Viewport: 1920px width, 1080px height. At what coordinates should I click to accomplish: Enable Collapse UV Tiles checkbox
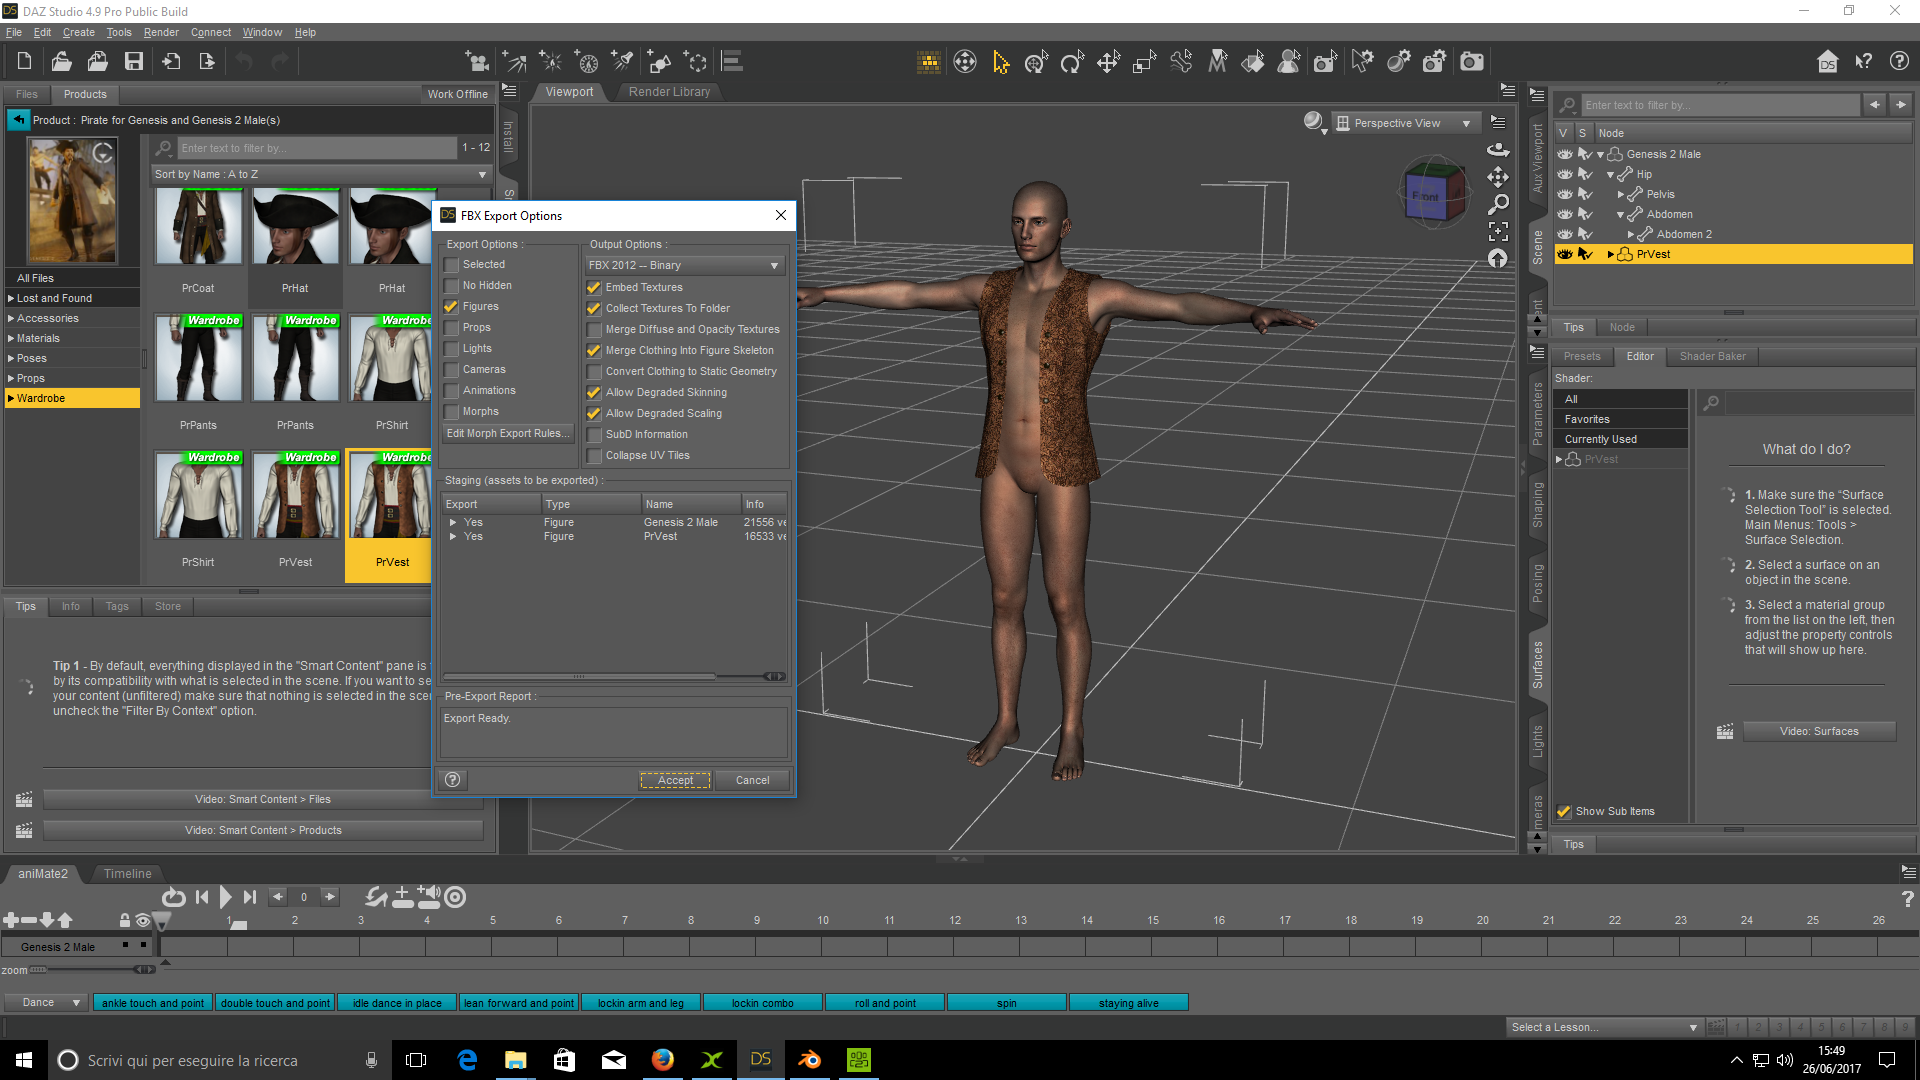[x=594, y=456]
